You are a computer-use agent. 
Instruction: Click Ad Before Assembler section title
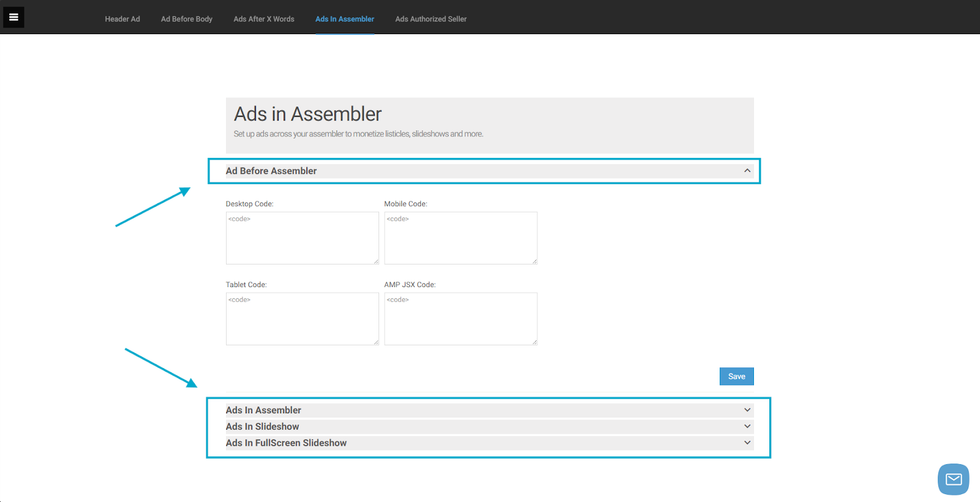coord(271,171)
